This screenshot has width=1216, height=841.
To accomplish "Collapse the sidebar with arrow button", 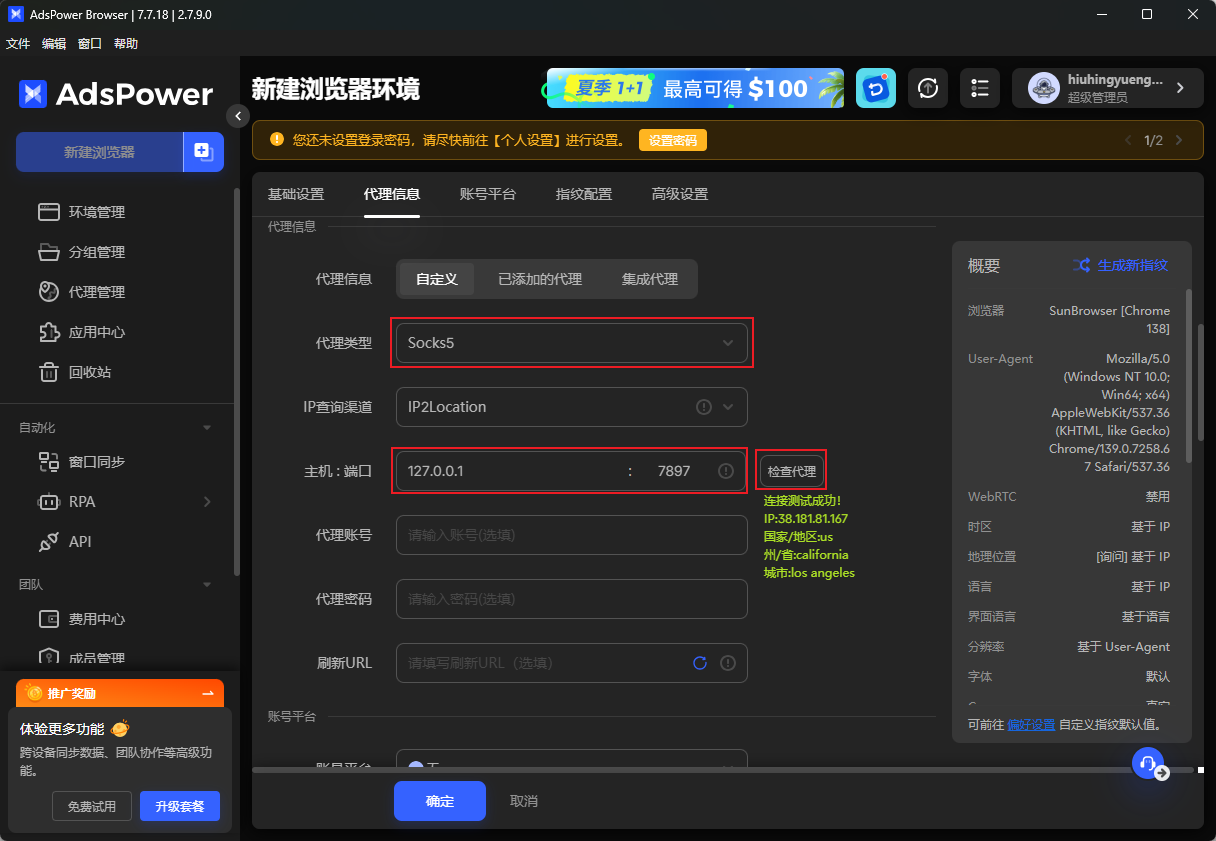I will pyautogui.click(x=237, y=116).
